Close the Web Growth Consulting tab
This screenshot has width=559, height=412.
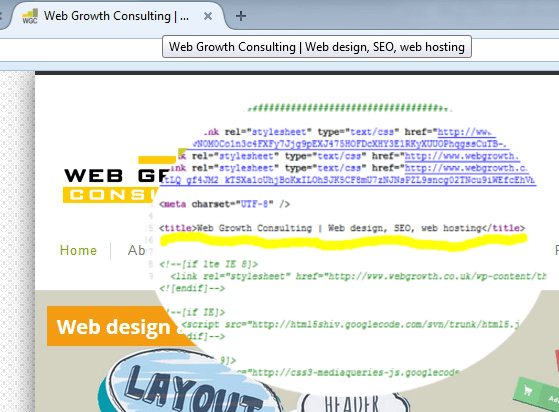coord(208,16)
